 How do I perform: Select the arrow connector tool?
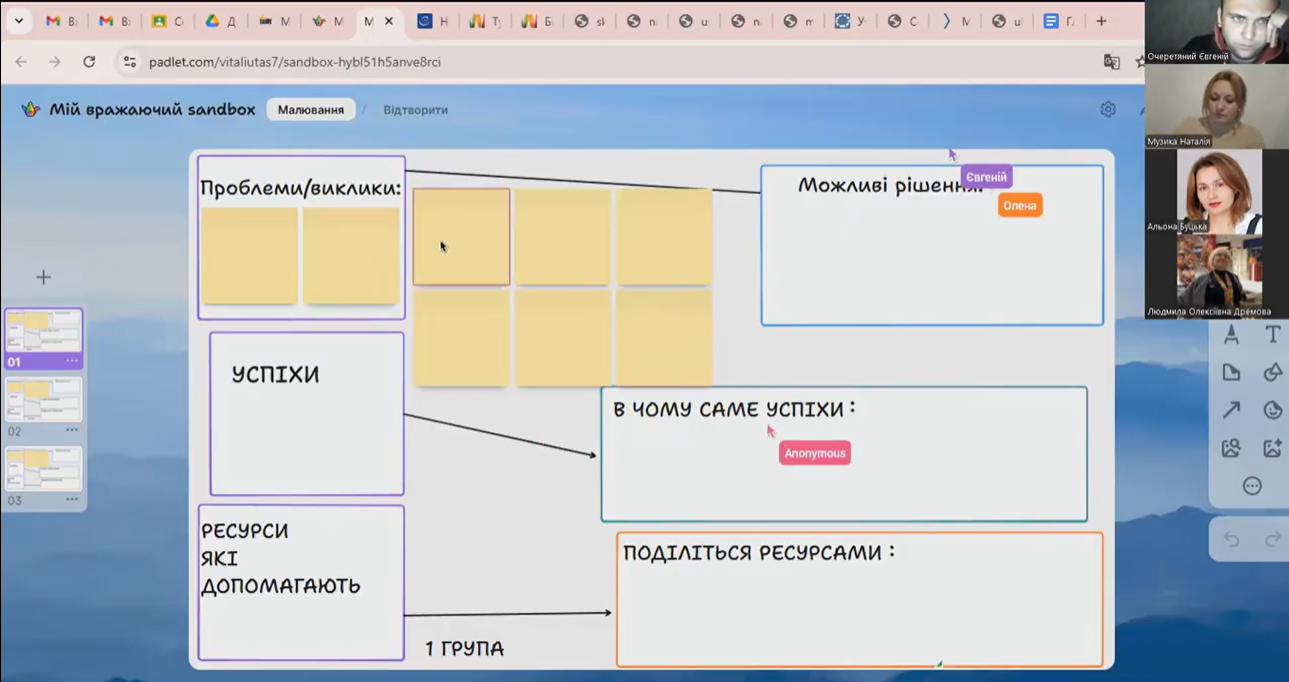[1231, 410]
